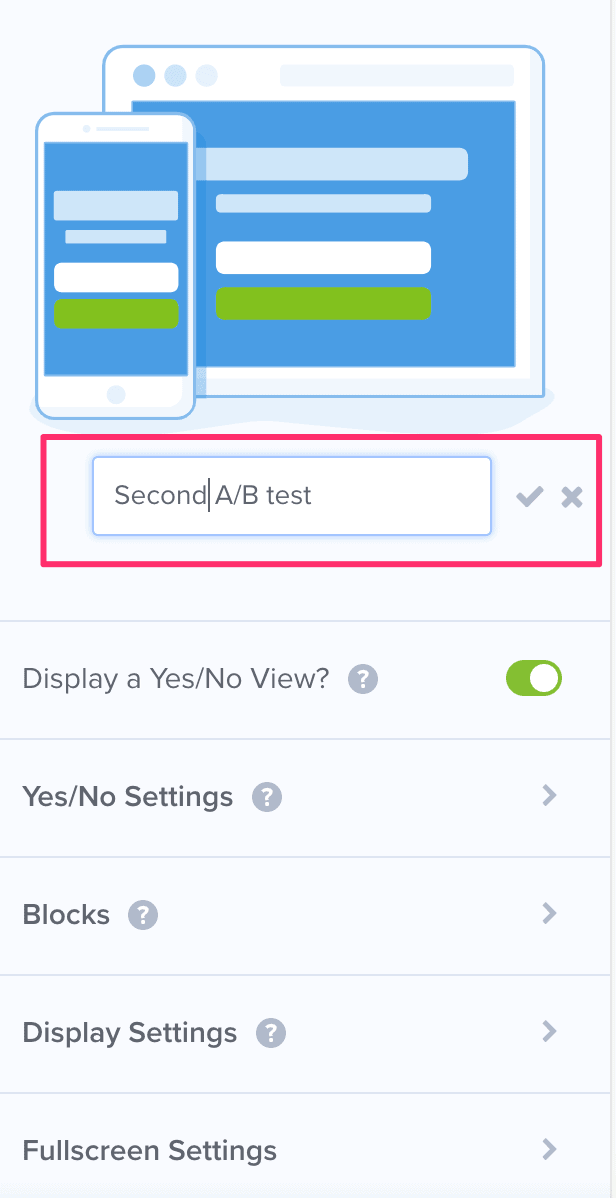Click the "Second A/B test" name field

pos(291,496)
